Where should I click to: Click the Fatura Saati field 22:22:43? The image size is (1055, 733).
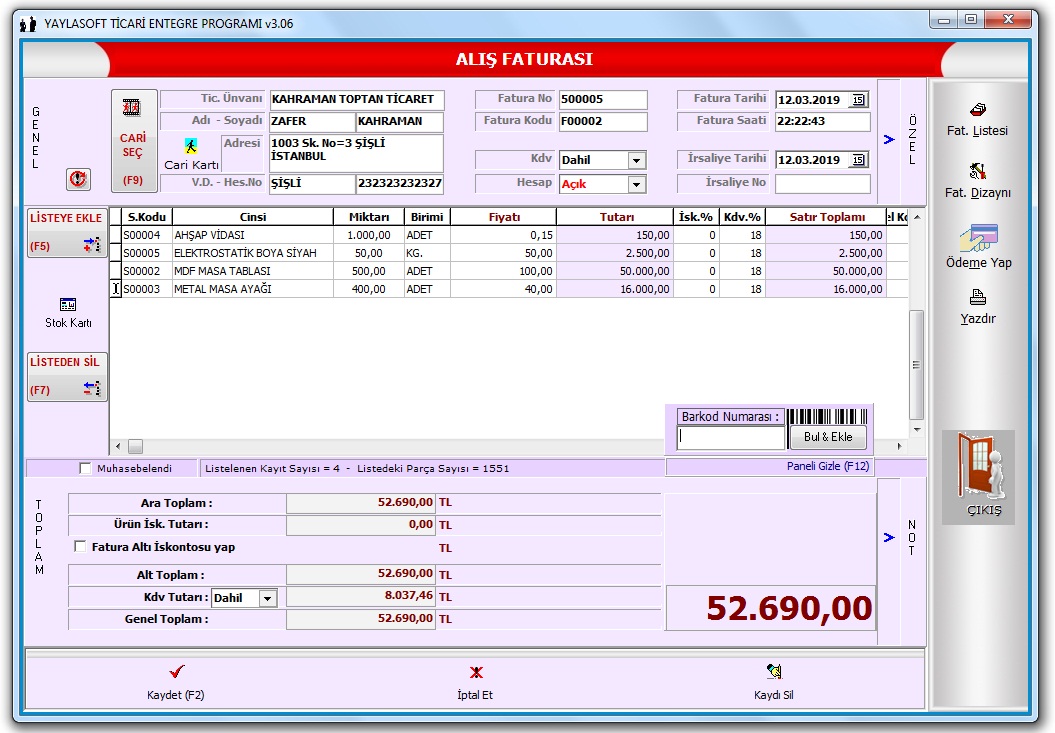[822, 121]
